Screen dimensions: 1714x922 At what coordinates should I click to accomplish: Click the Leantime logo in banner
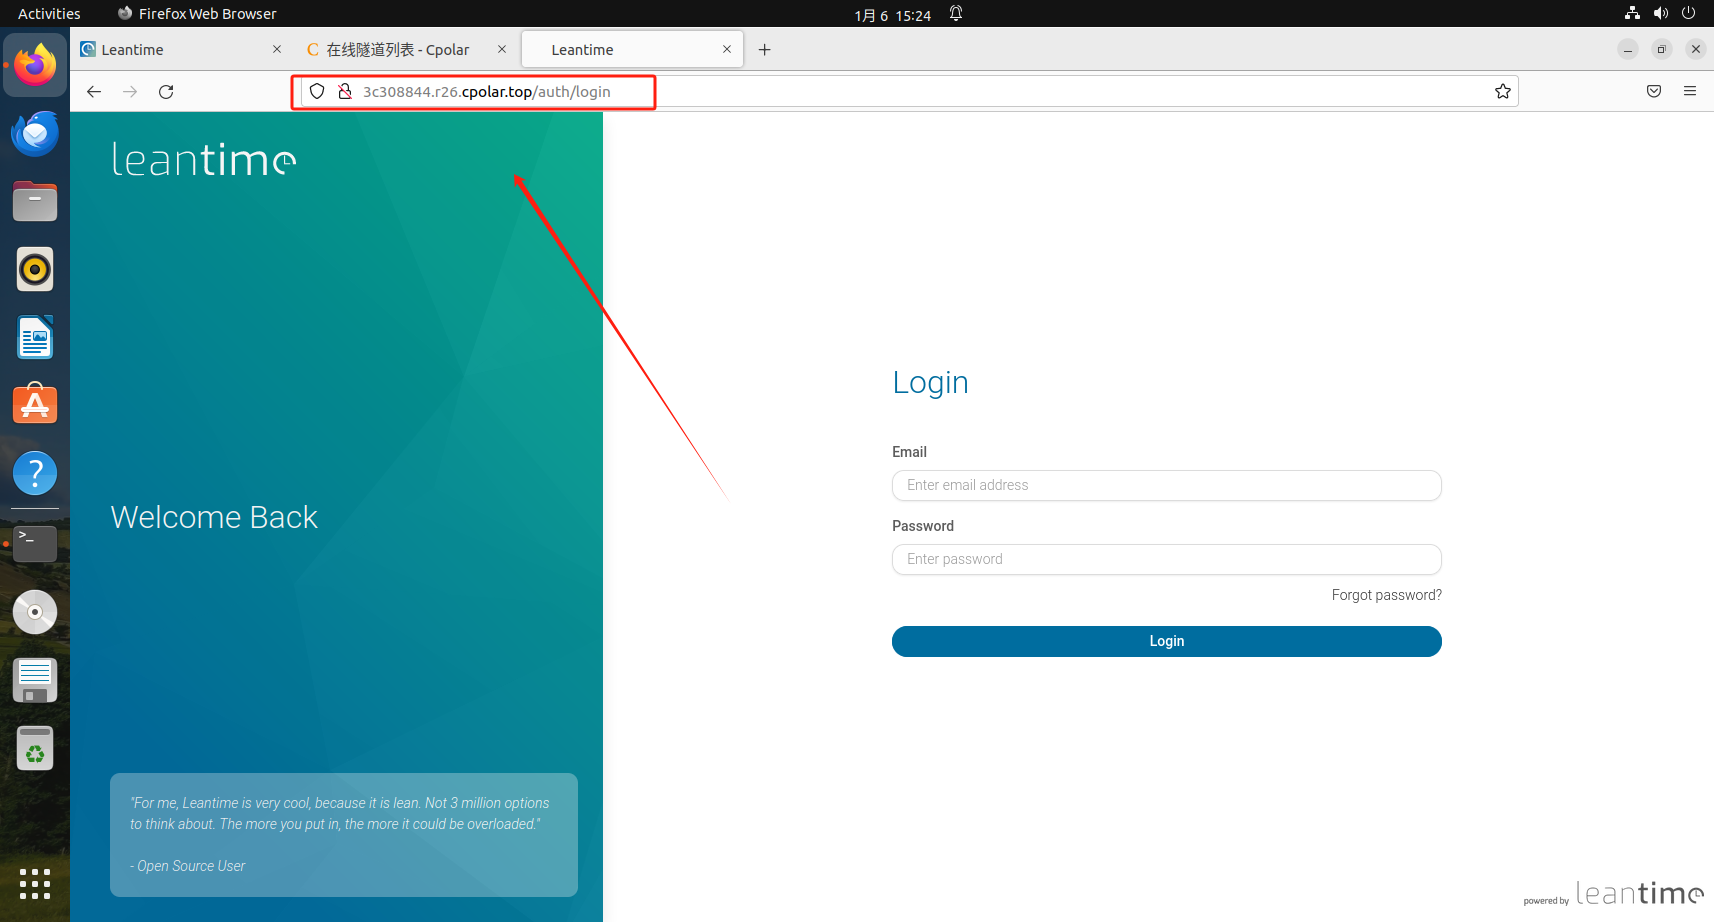coord(204,159)
